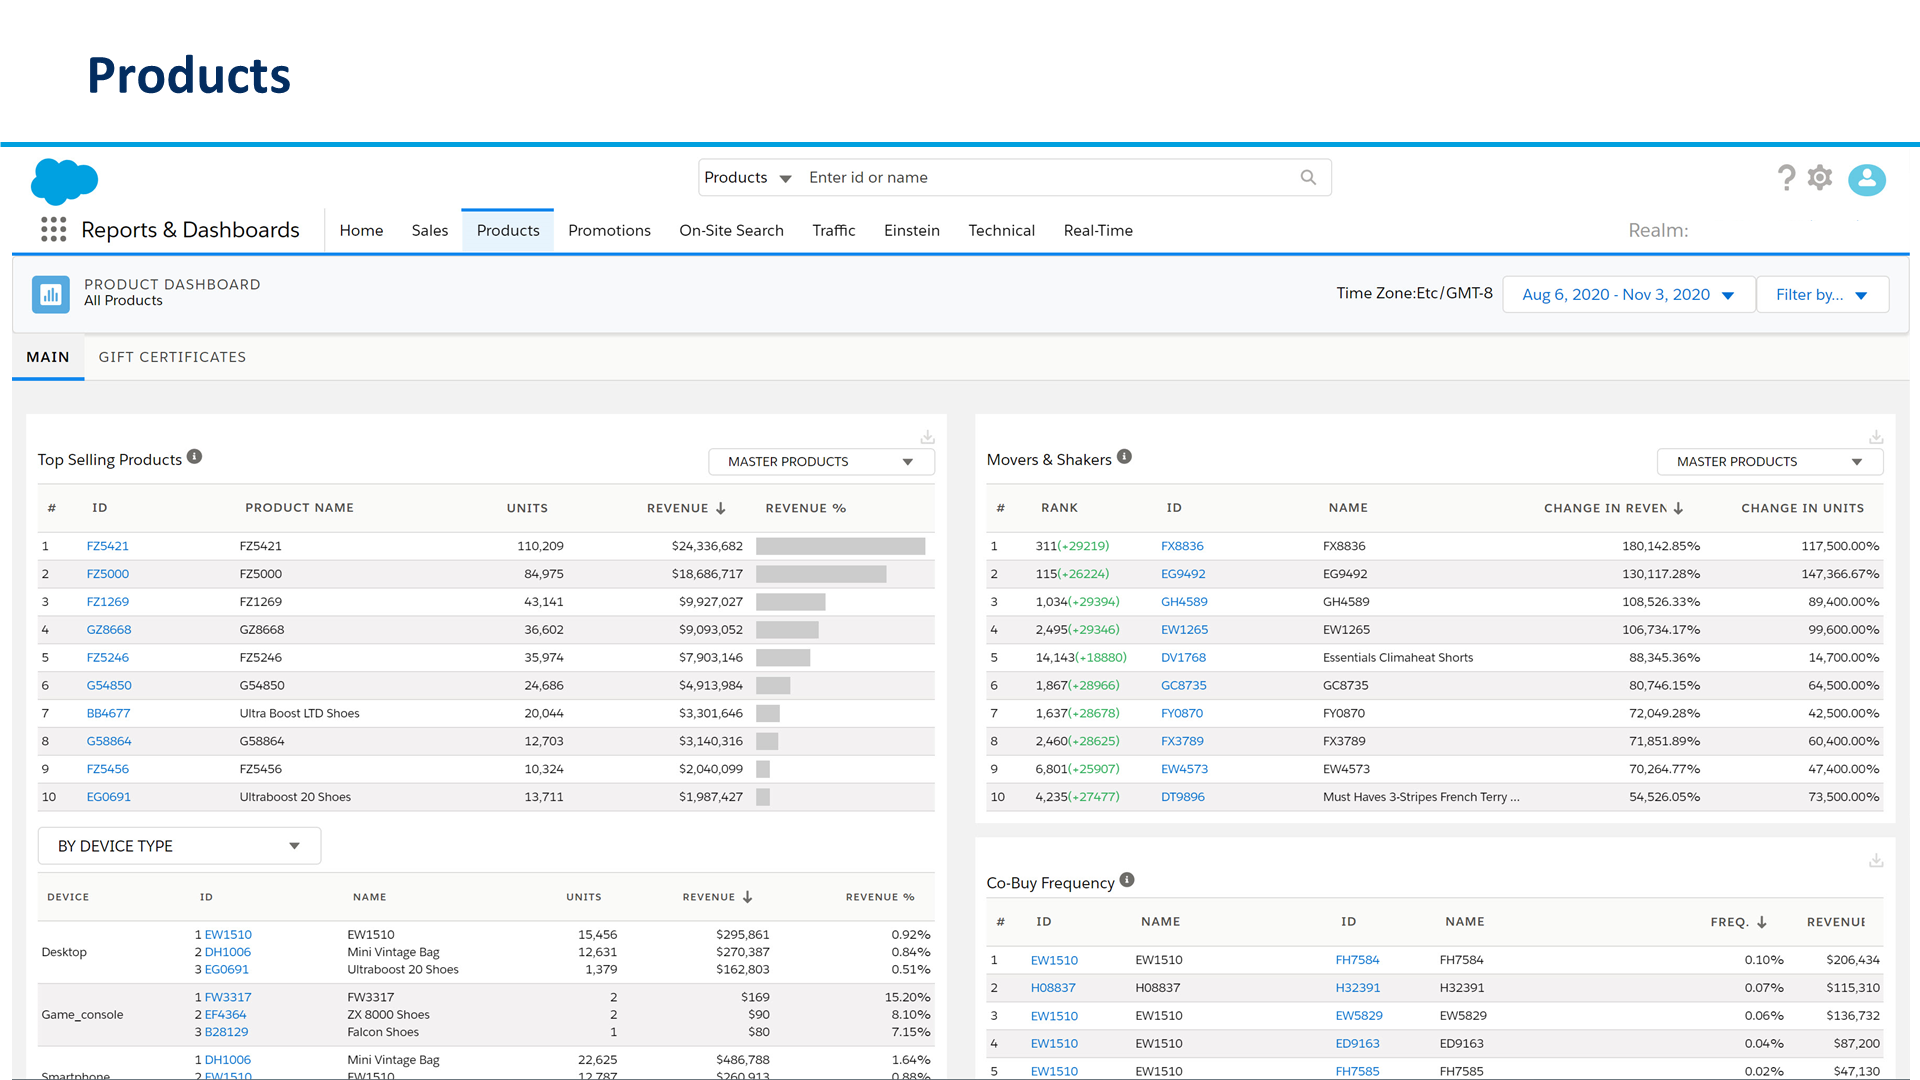Click Essentials Climaheat Shorts name
This screenshot has height=1080, width=1920.
[1398, 658]
